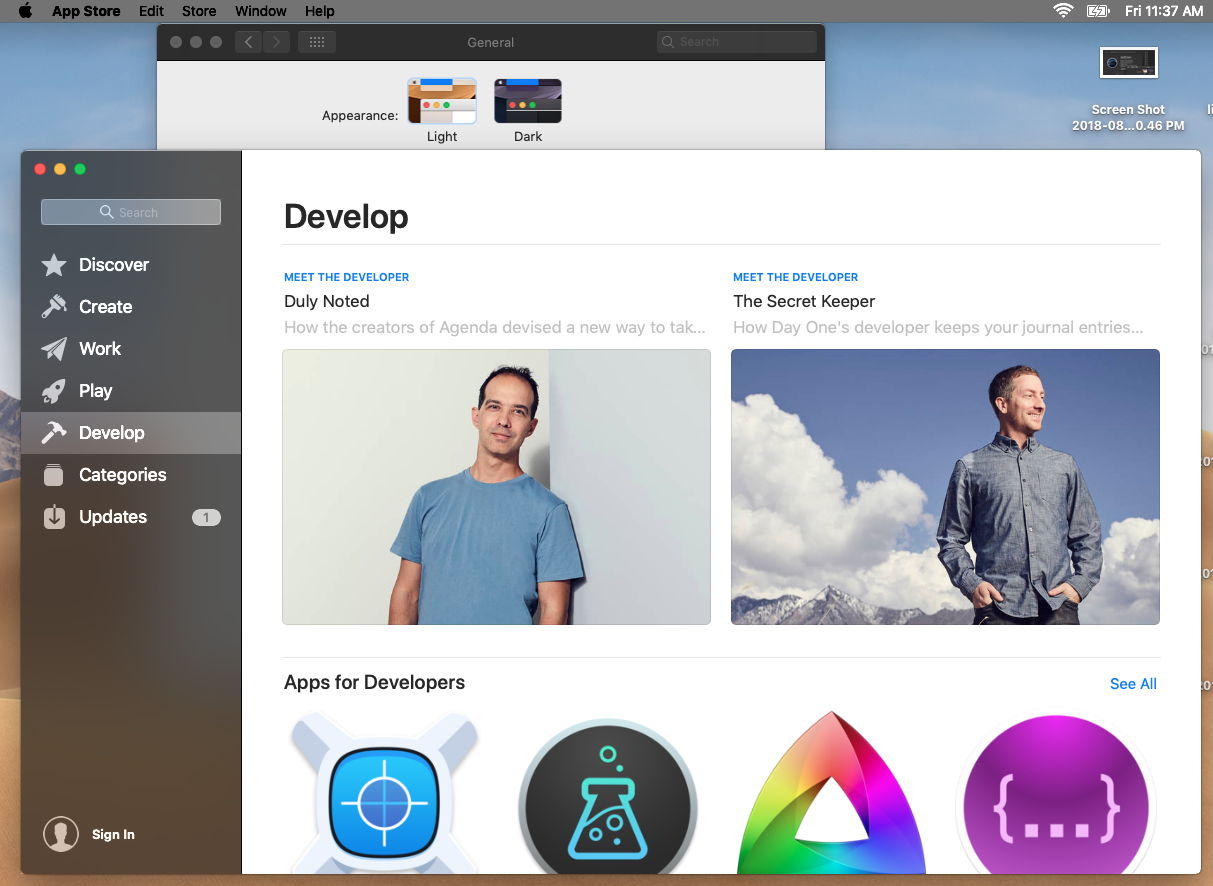Focus the search field in General window
Image resolution: width=1213 pixels, height=886 pixels.
(x=737, y=42)
